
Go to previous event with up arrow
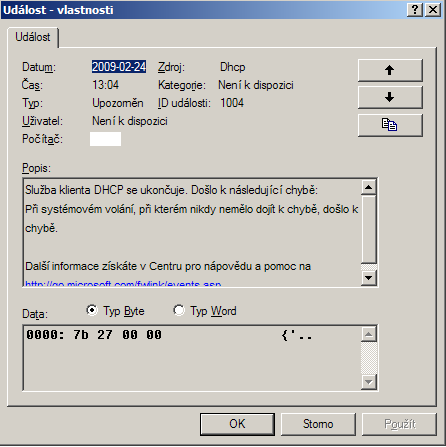pyautogui.click(x=390, y=70)
